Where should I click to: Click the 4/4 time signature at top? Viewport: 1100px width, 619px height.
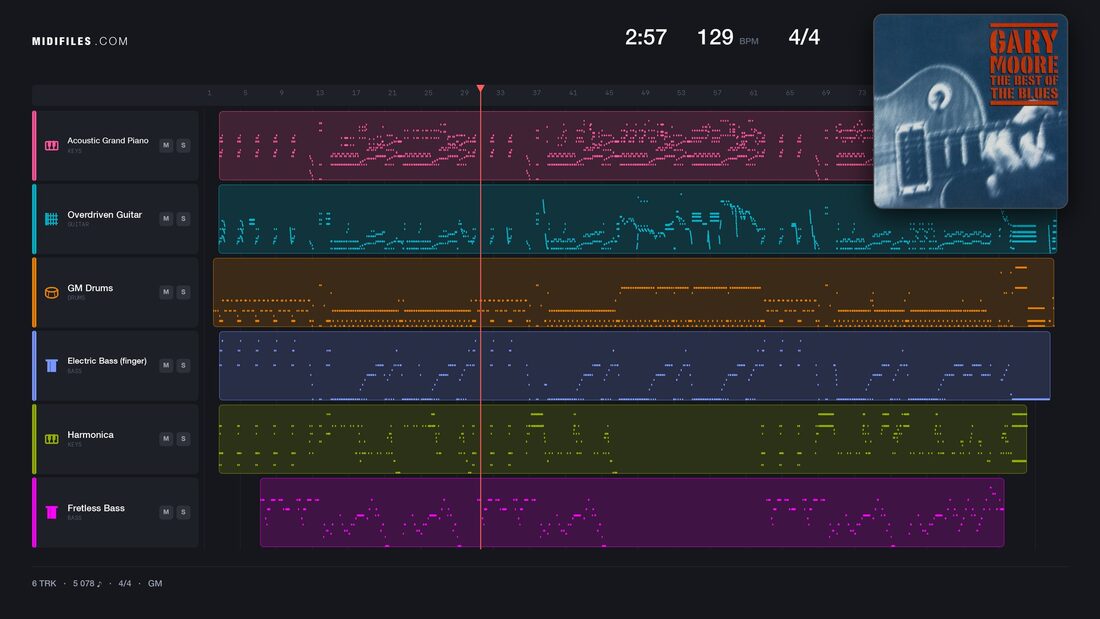point(804,37)
